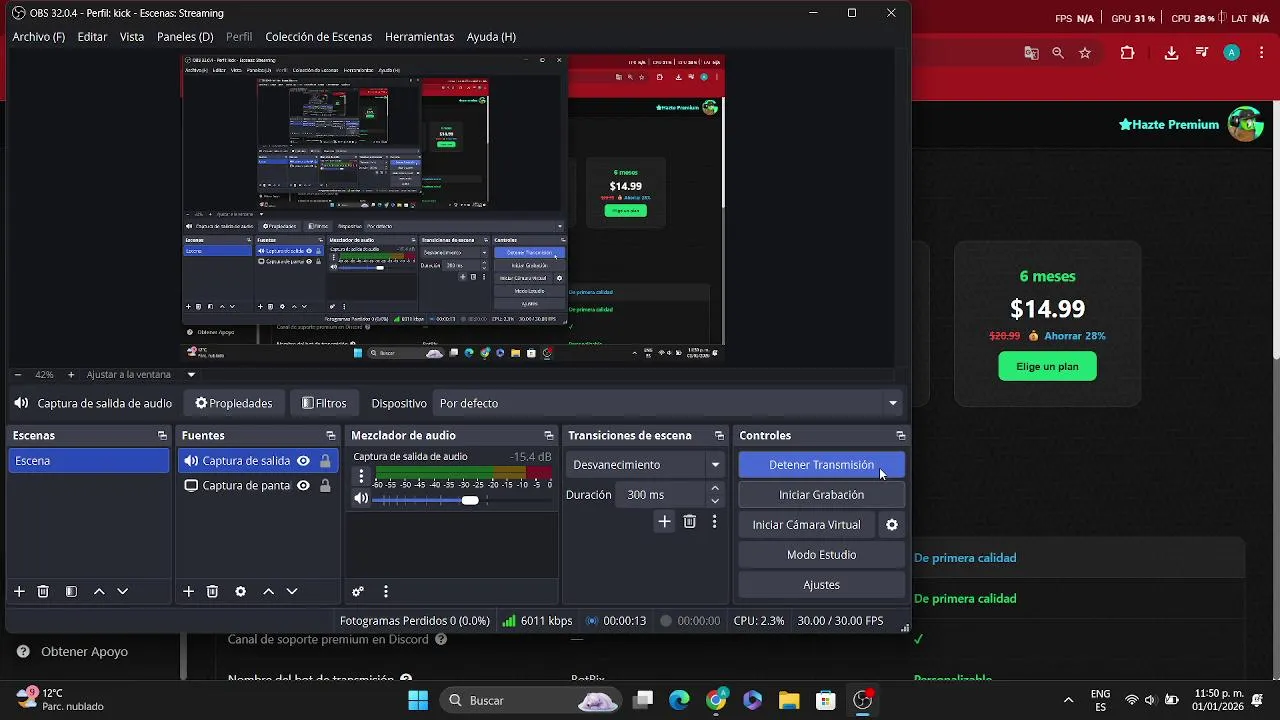This screenshot has width=1280, height=720.
Task: Undock the Mezclador de audio panel
Action: (548, 436)
